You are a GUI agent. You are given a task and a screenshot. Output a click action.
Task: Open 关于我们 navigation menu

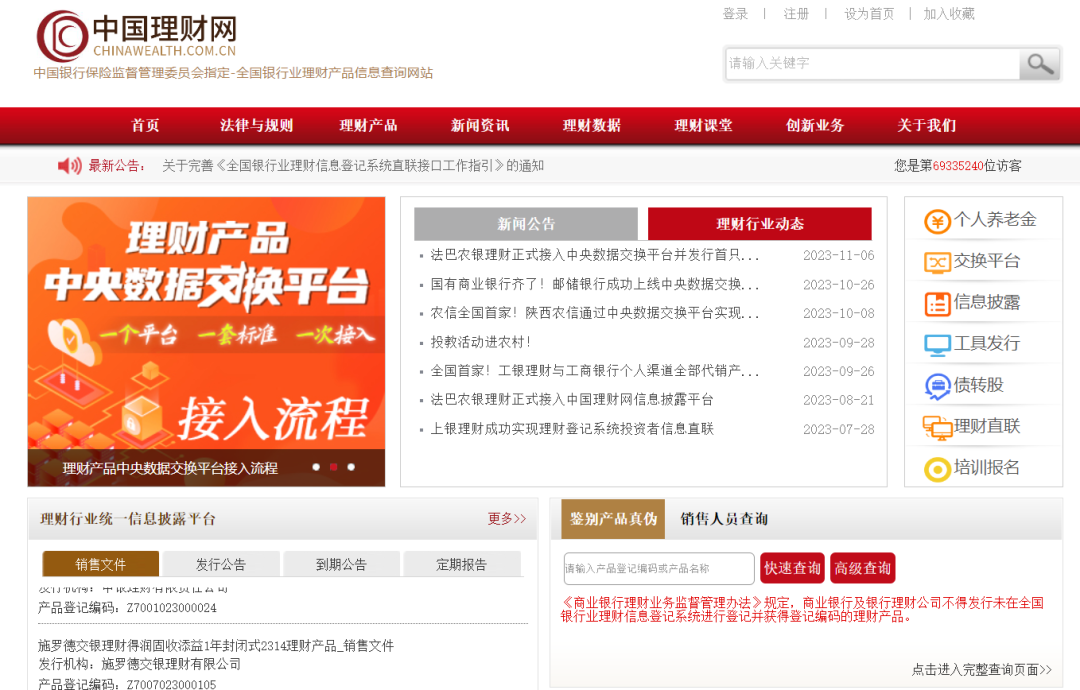(926, 125)
